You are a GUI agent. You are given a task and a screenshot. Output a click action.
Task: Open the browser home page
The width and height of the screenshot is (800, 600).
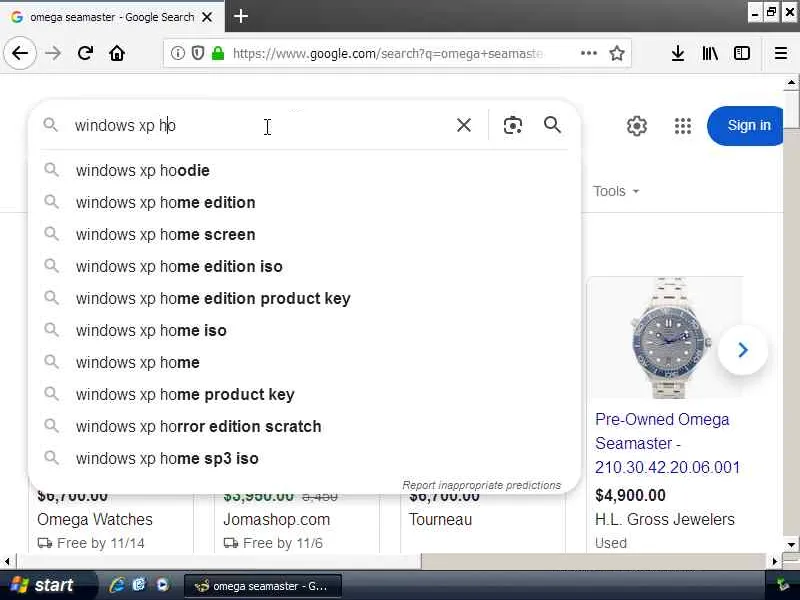(x=117, y=53)
